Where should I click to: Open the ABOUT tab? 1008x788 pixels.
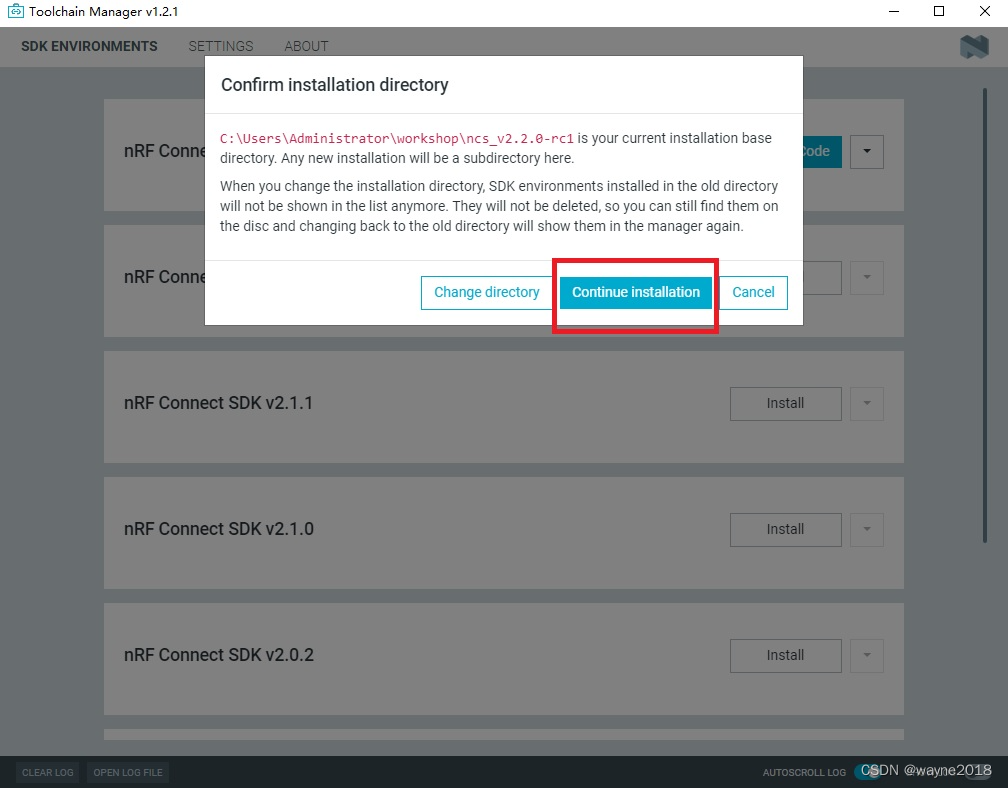click(x=306, y=46)
